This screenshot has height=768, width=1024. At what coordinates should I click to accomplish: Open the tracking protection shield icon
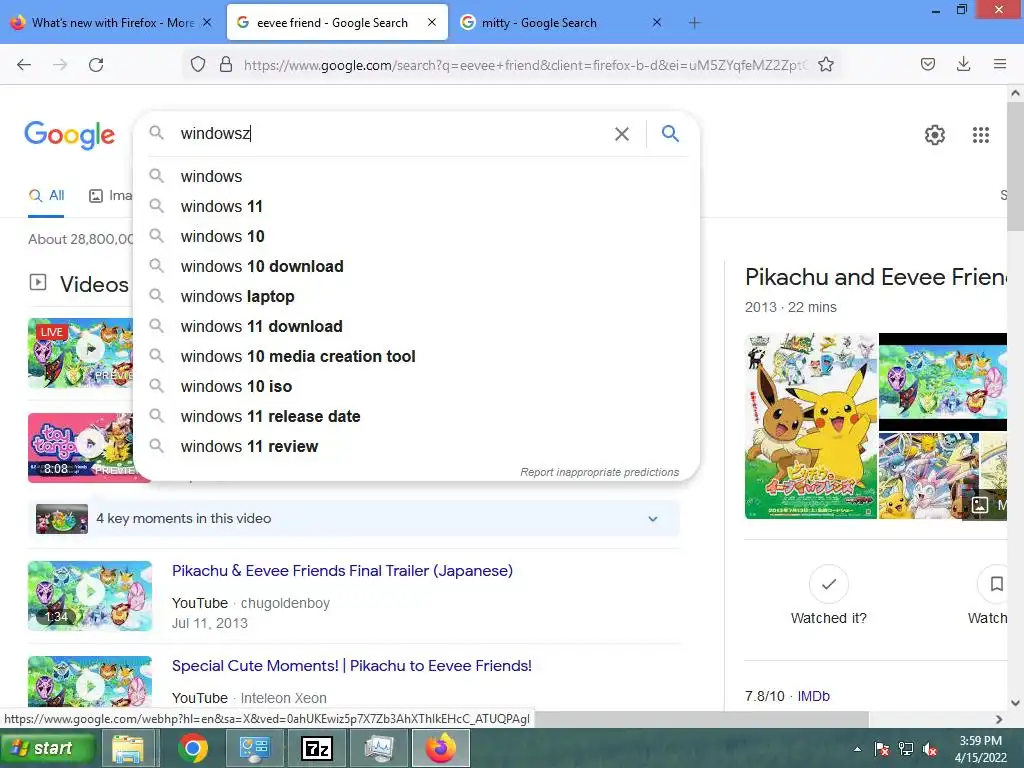(x=198, y=64)
